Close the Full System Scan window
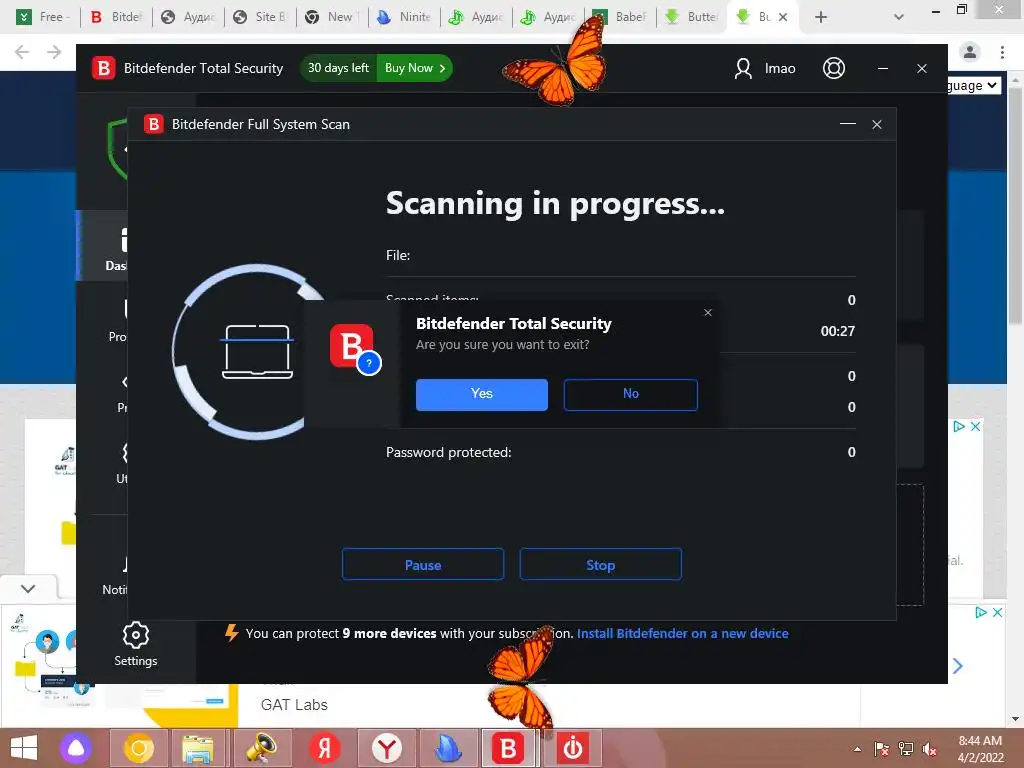Screen dimensions: 1024x768 pos(876,124)
